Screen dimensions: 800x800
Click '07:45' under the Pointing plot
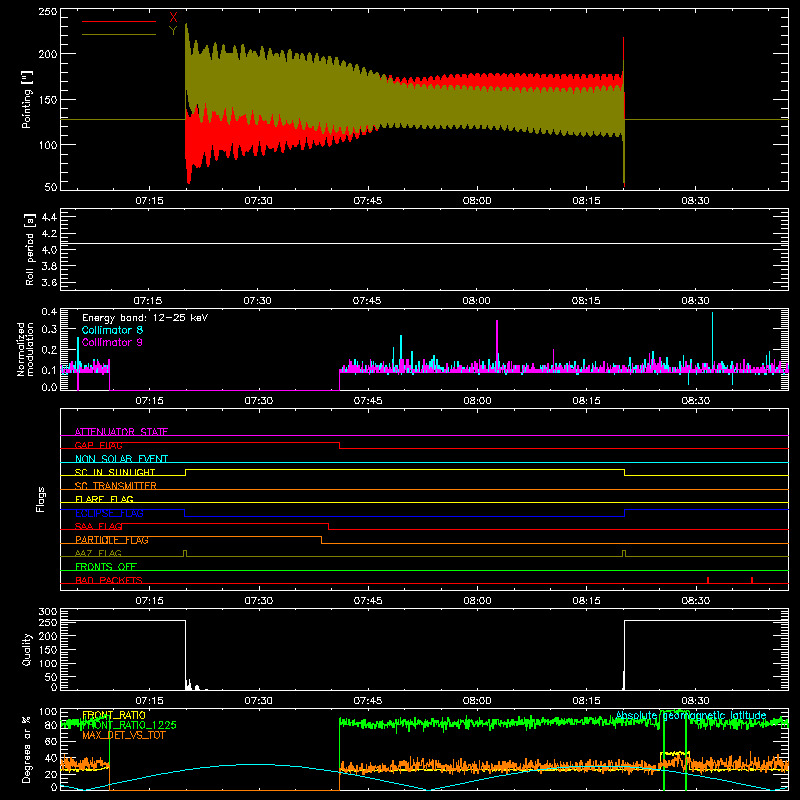(x=367, y=201)
